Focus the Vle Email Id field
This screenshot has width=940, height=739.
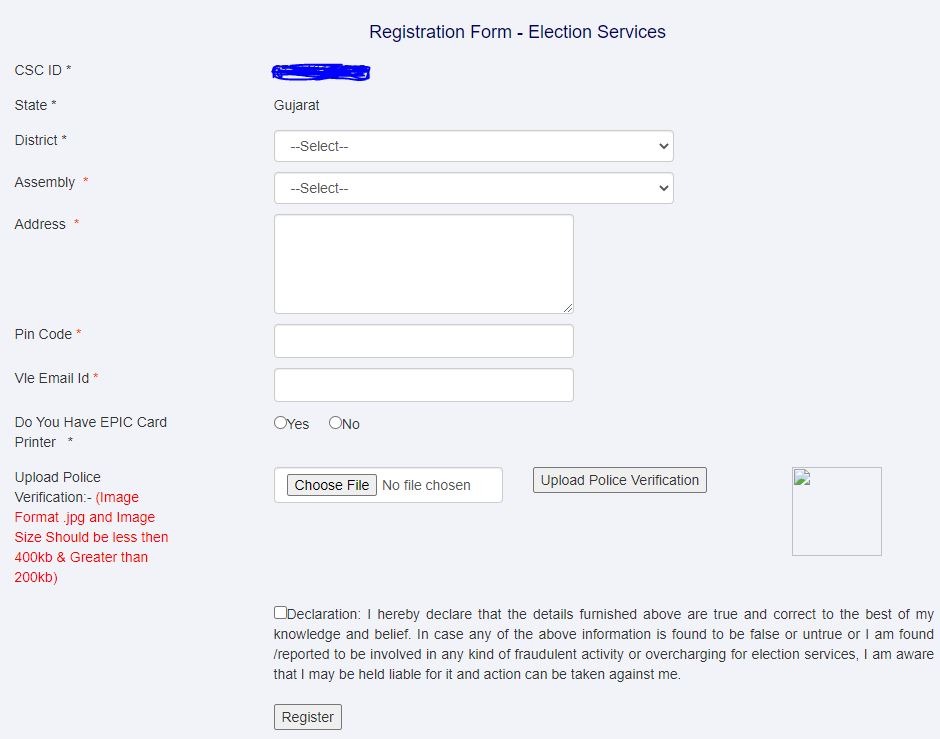(424, 385)
